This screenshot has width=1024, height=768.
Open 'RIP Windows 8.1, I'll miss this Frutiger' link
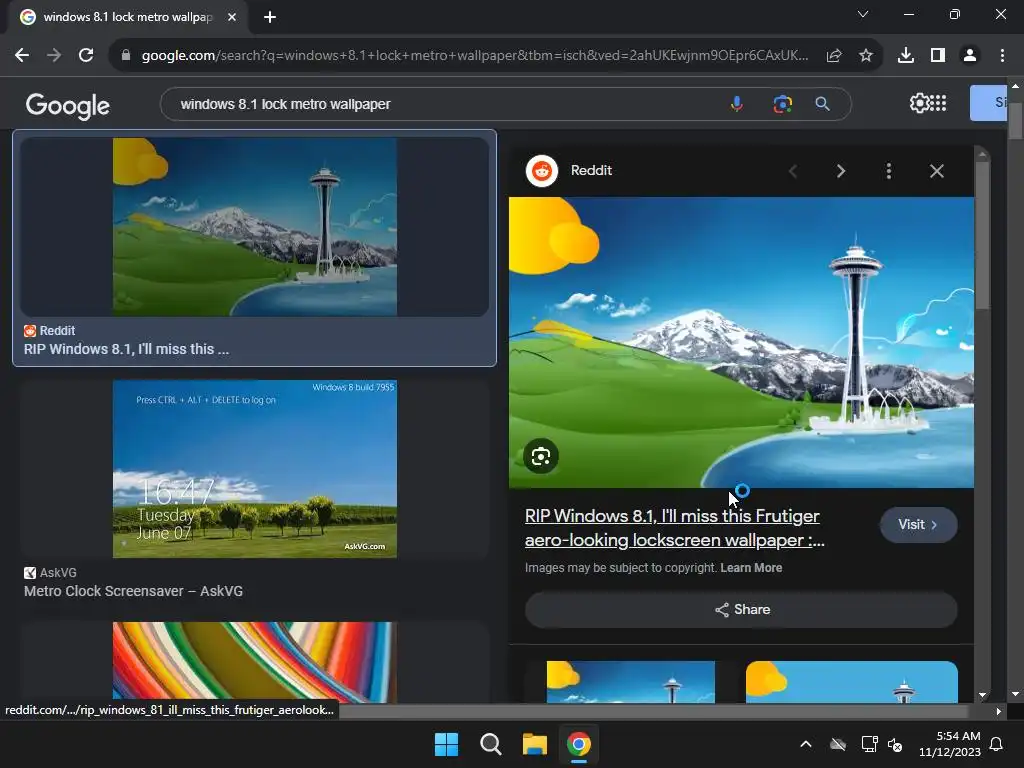[x=675, y=528]
